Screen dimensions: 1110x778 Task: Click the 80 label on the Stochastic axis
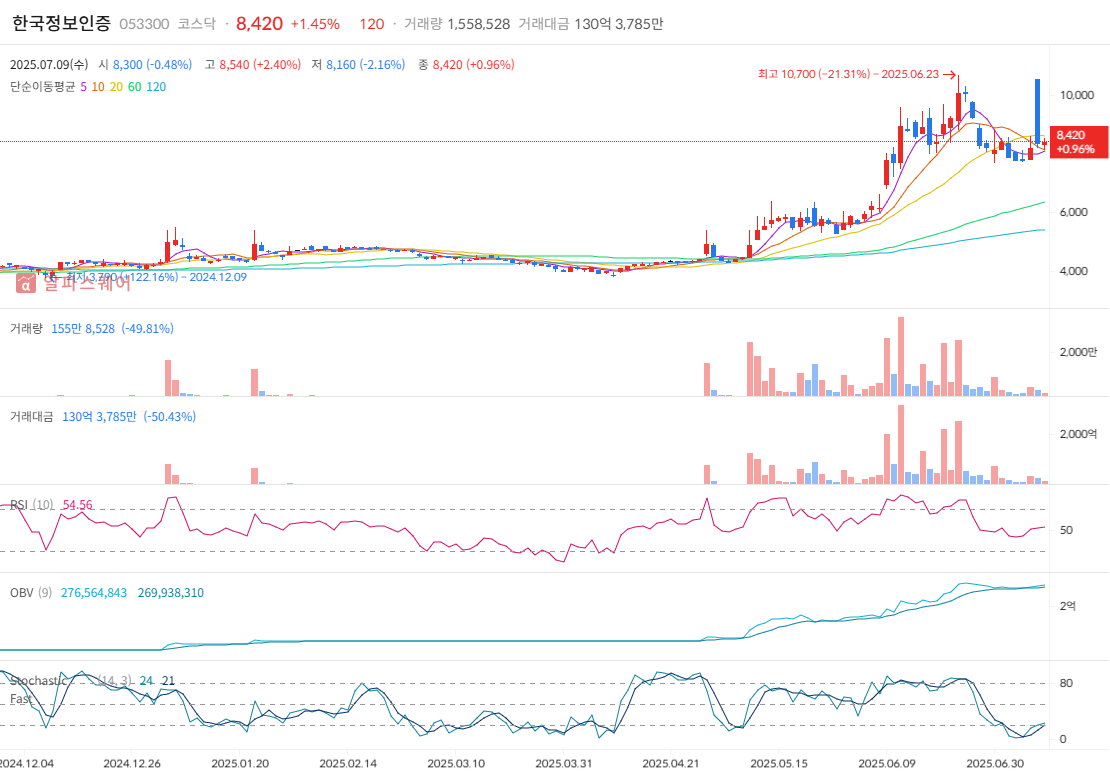pyautogui.click(x=1066, y=683)
